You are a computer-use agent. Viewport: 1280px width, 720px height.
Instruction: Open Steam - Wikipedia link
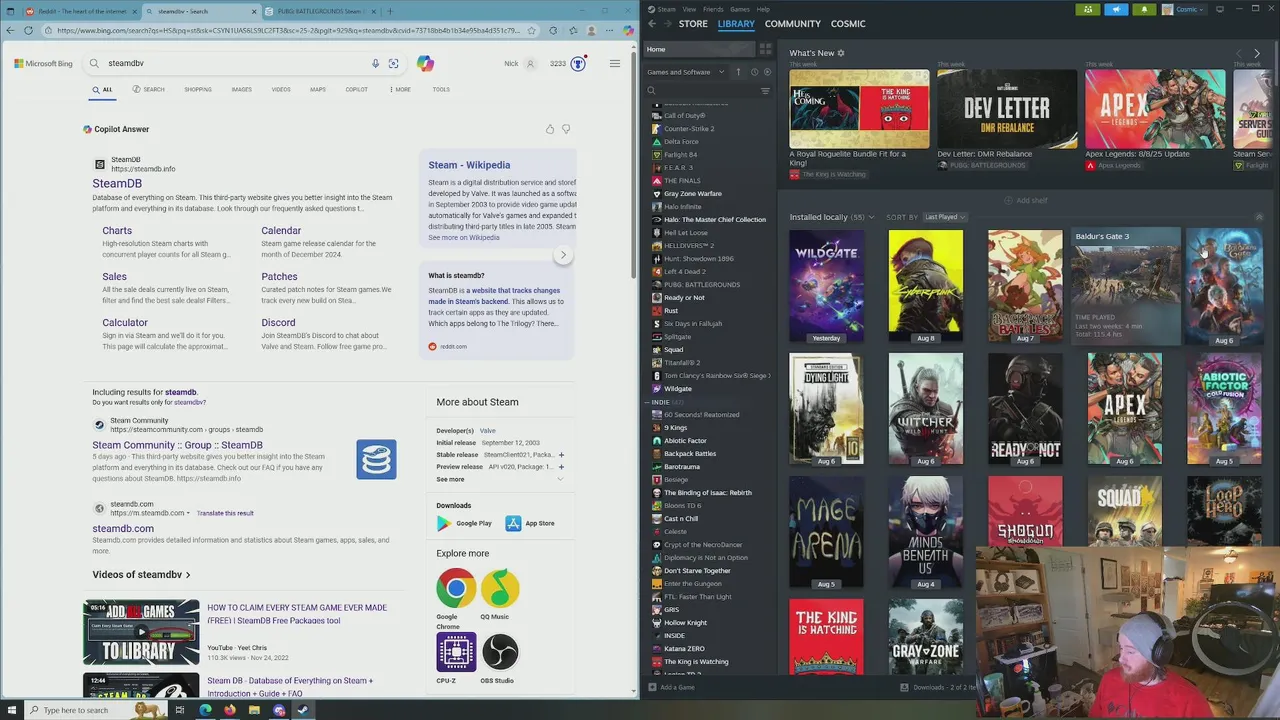(x=469, y=165)
